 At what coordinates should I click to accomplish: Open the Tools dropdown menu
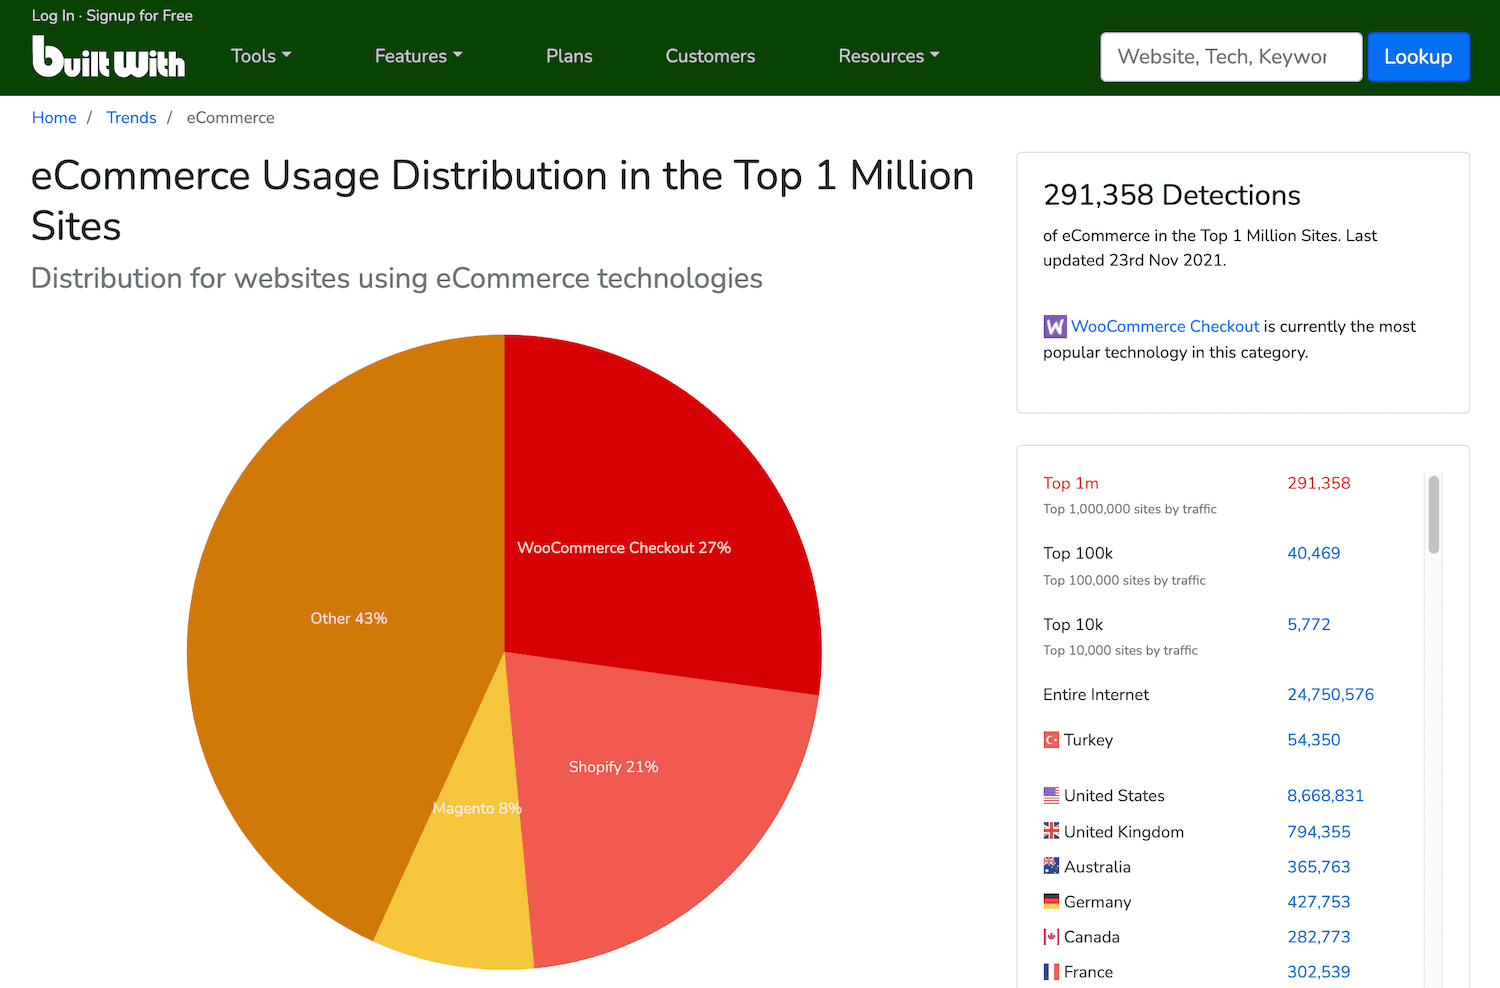[x=260, y=56]
